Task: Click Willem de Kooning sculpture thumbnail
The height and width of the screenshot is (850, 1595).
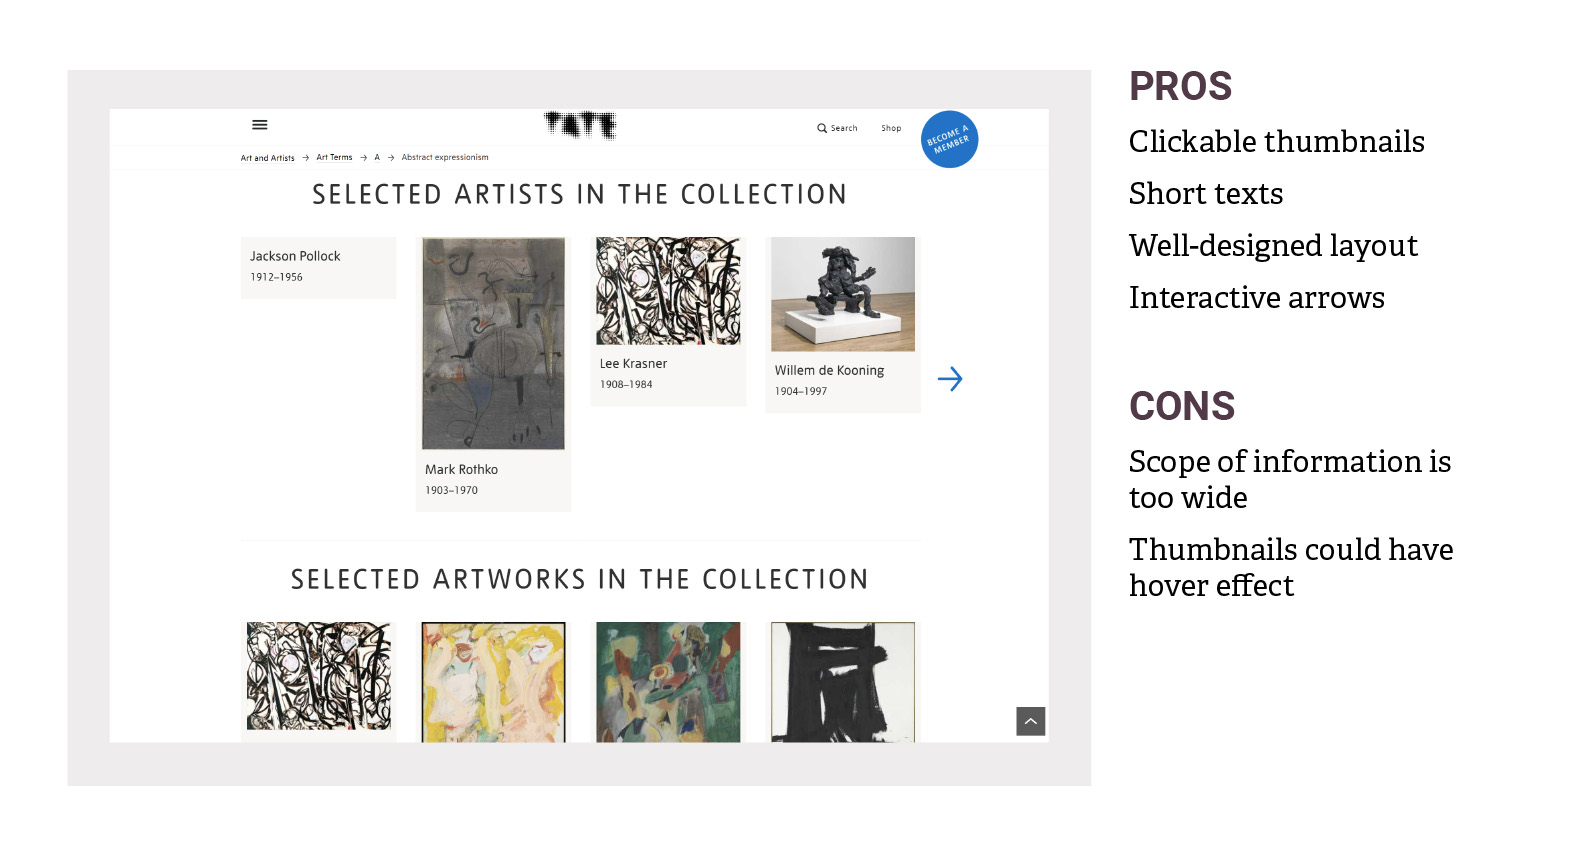Action: coord(843,294)
